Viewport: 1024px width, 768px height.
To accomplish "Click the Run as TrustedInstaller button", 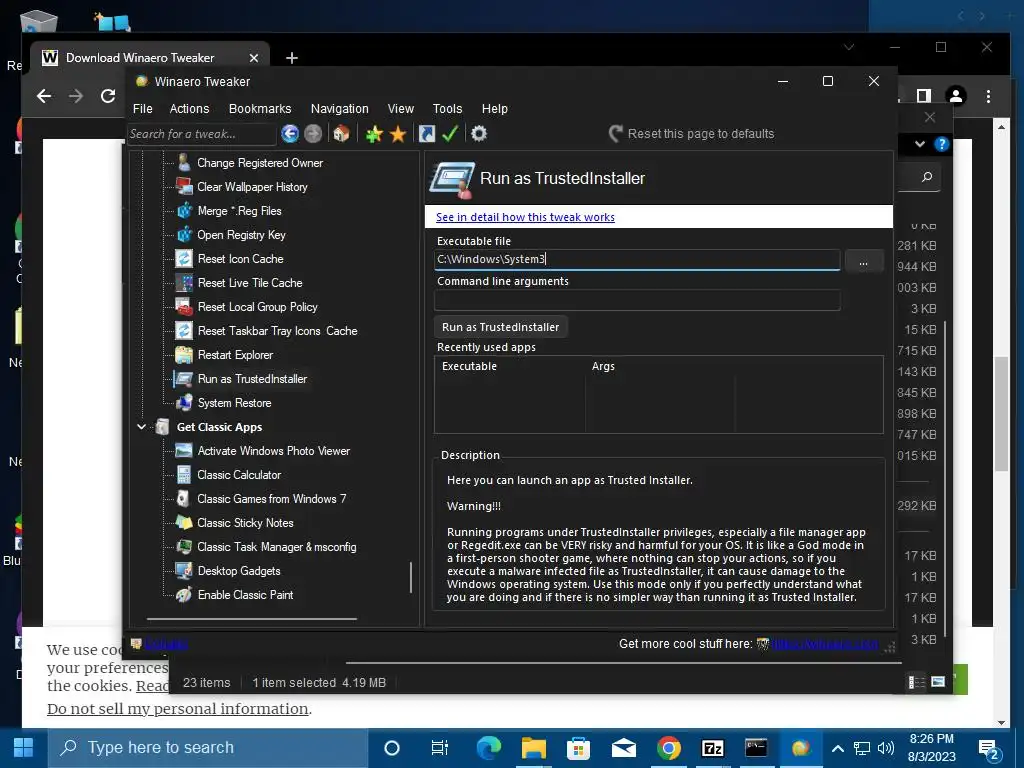I will tap(500, 327).
